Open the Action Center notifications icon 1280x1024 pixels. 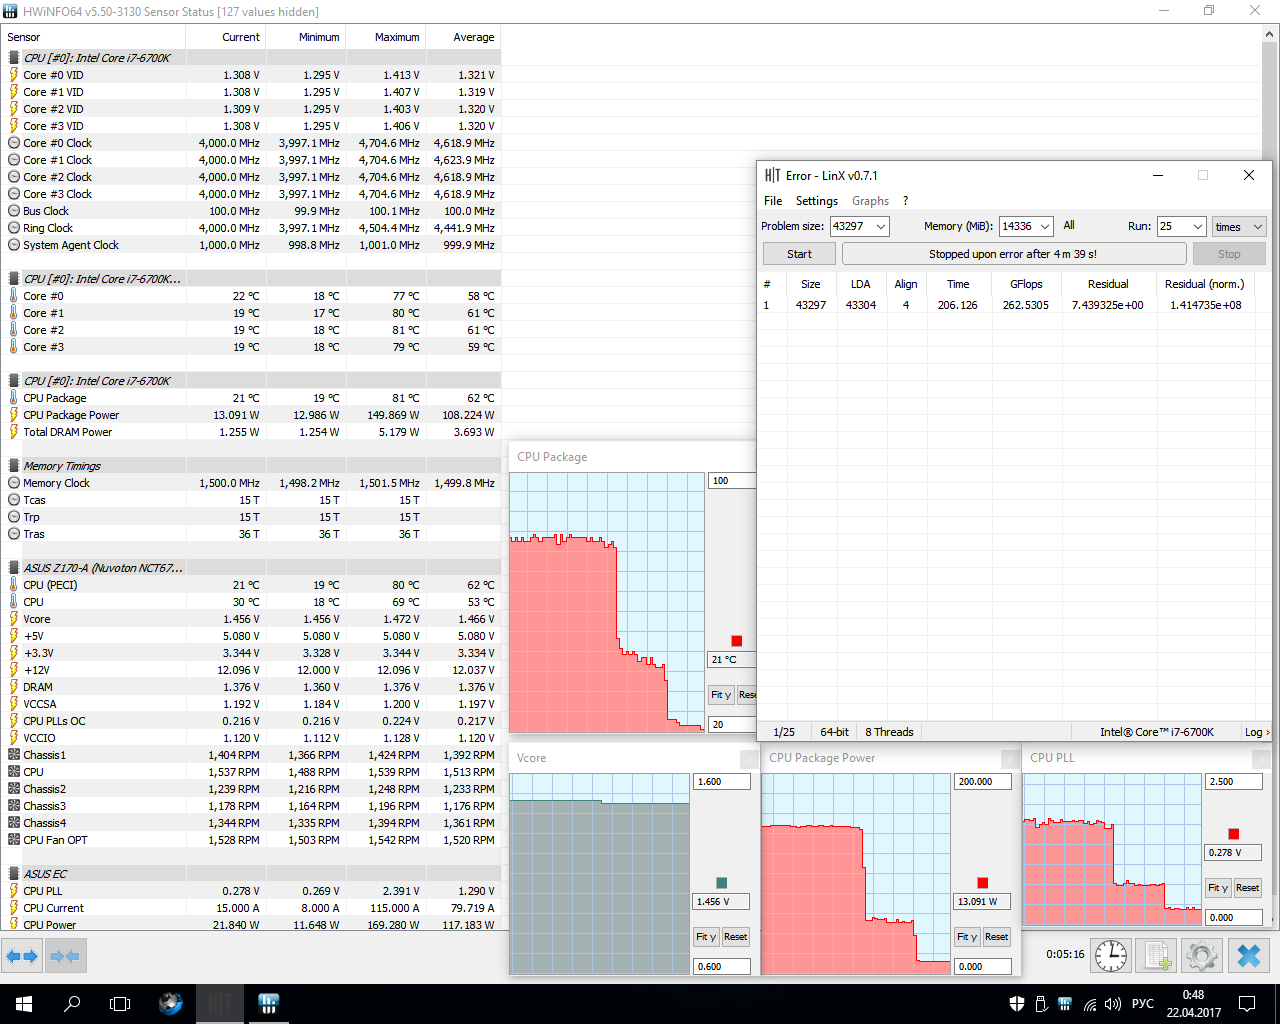(x=1247, y=1004)
